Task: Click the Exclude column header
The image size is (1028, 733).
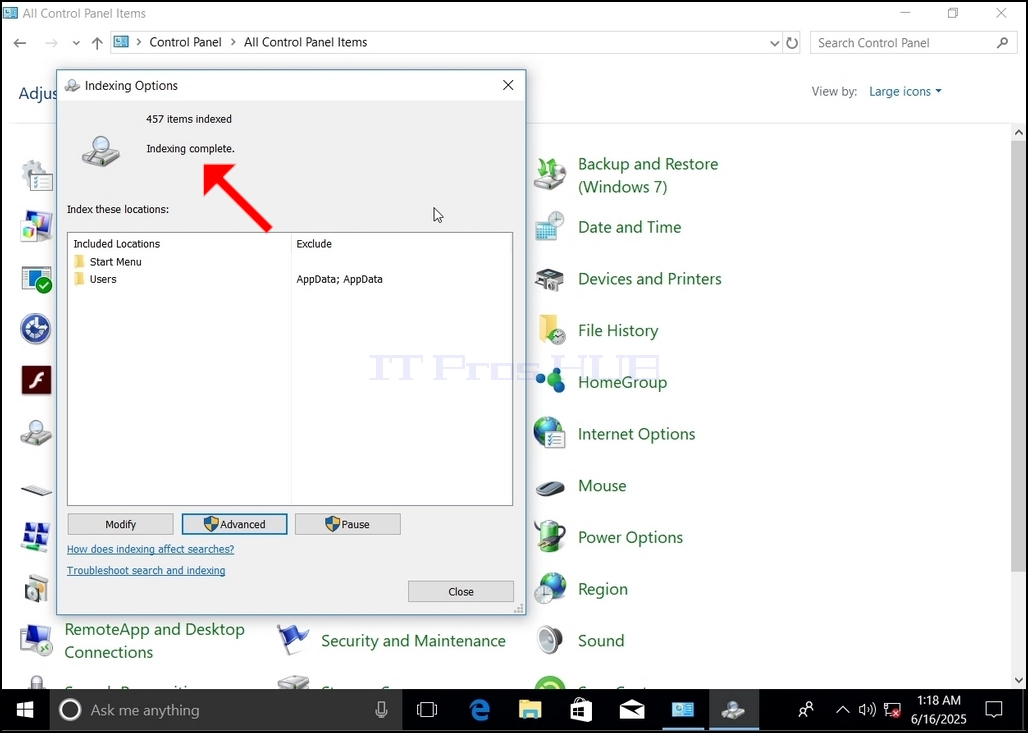Action: [x=314, y=244]
